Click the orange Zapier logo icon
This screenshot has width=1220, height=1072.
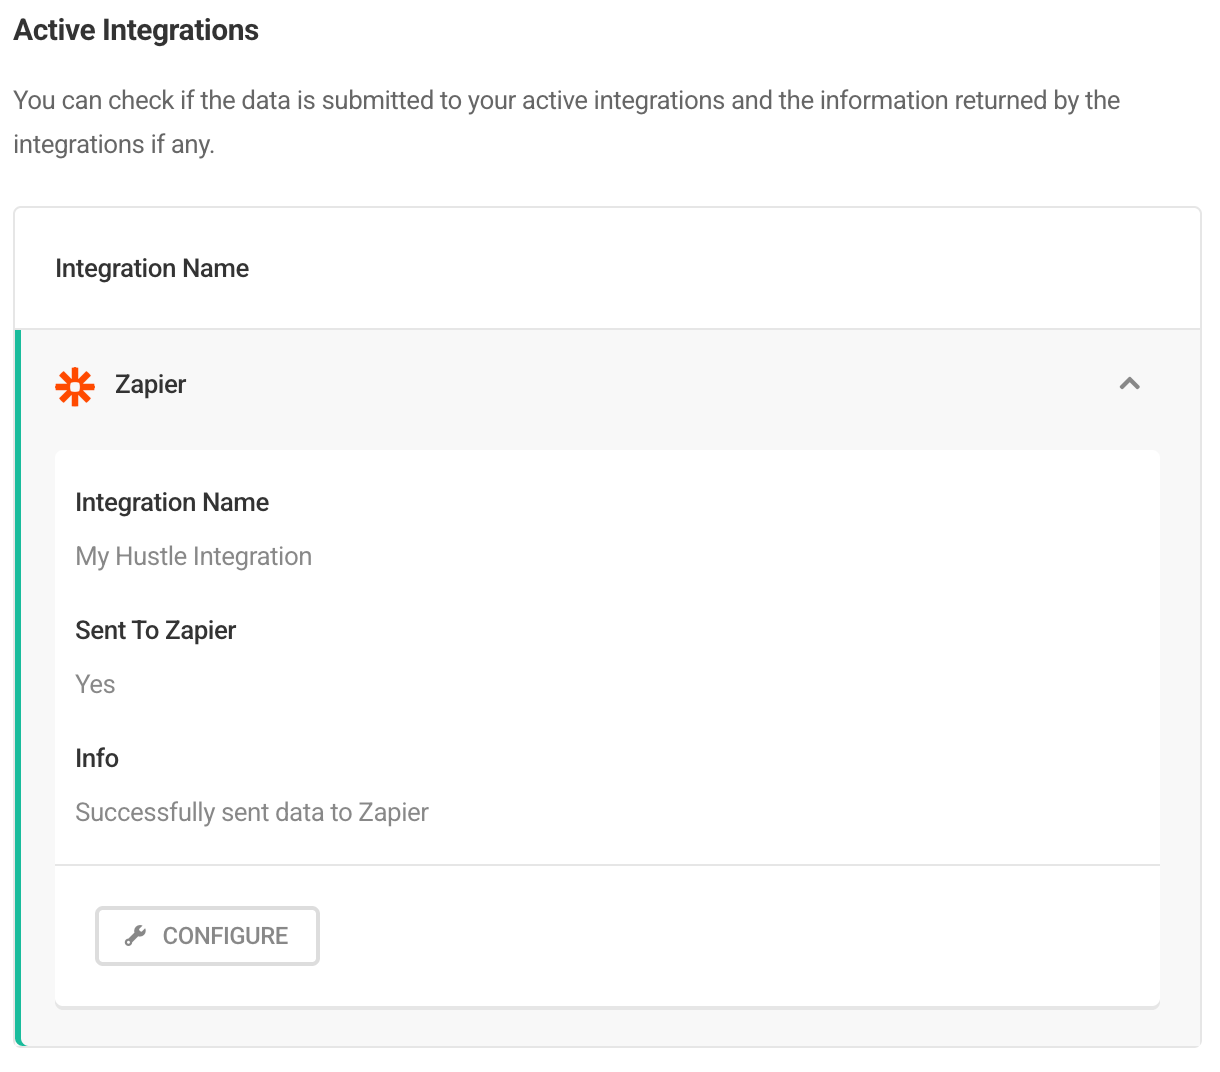point(75,387)
